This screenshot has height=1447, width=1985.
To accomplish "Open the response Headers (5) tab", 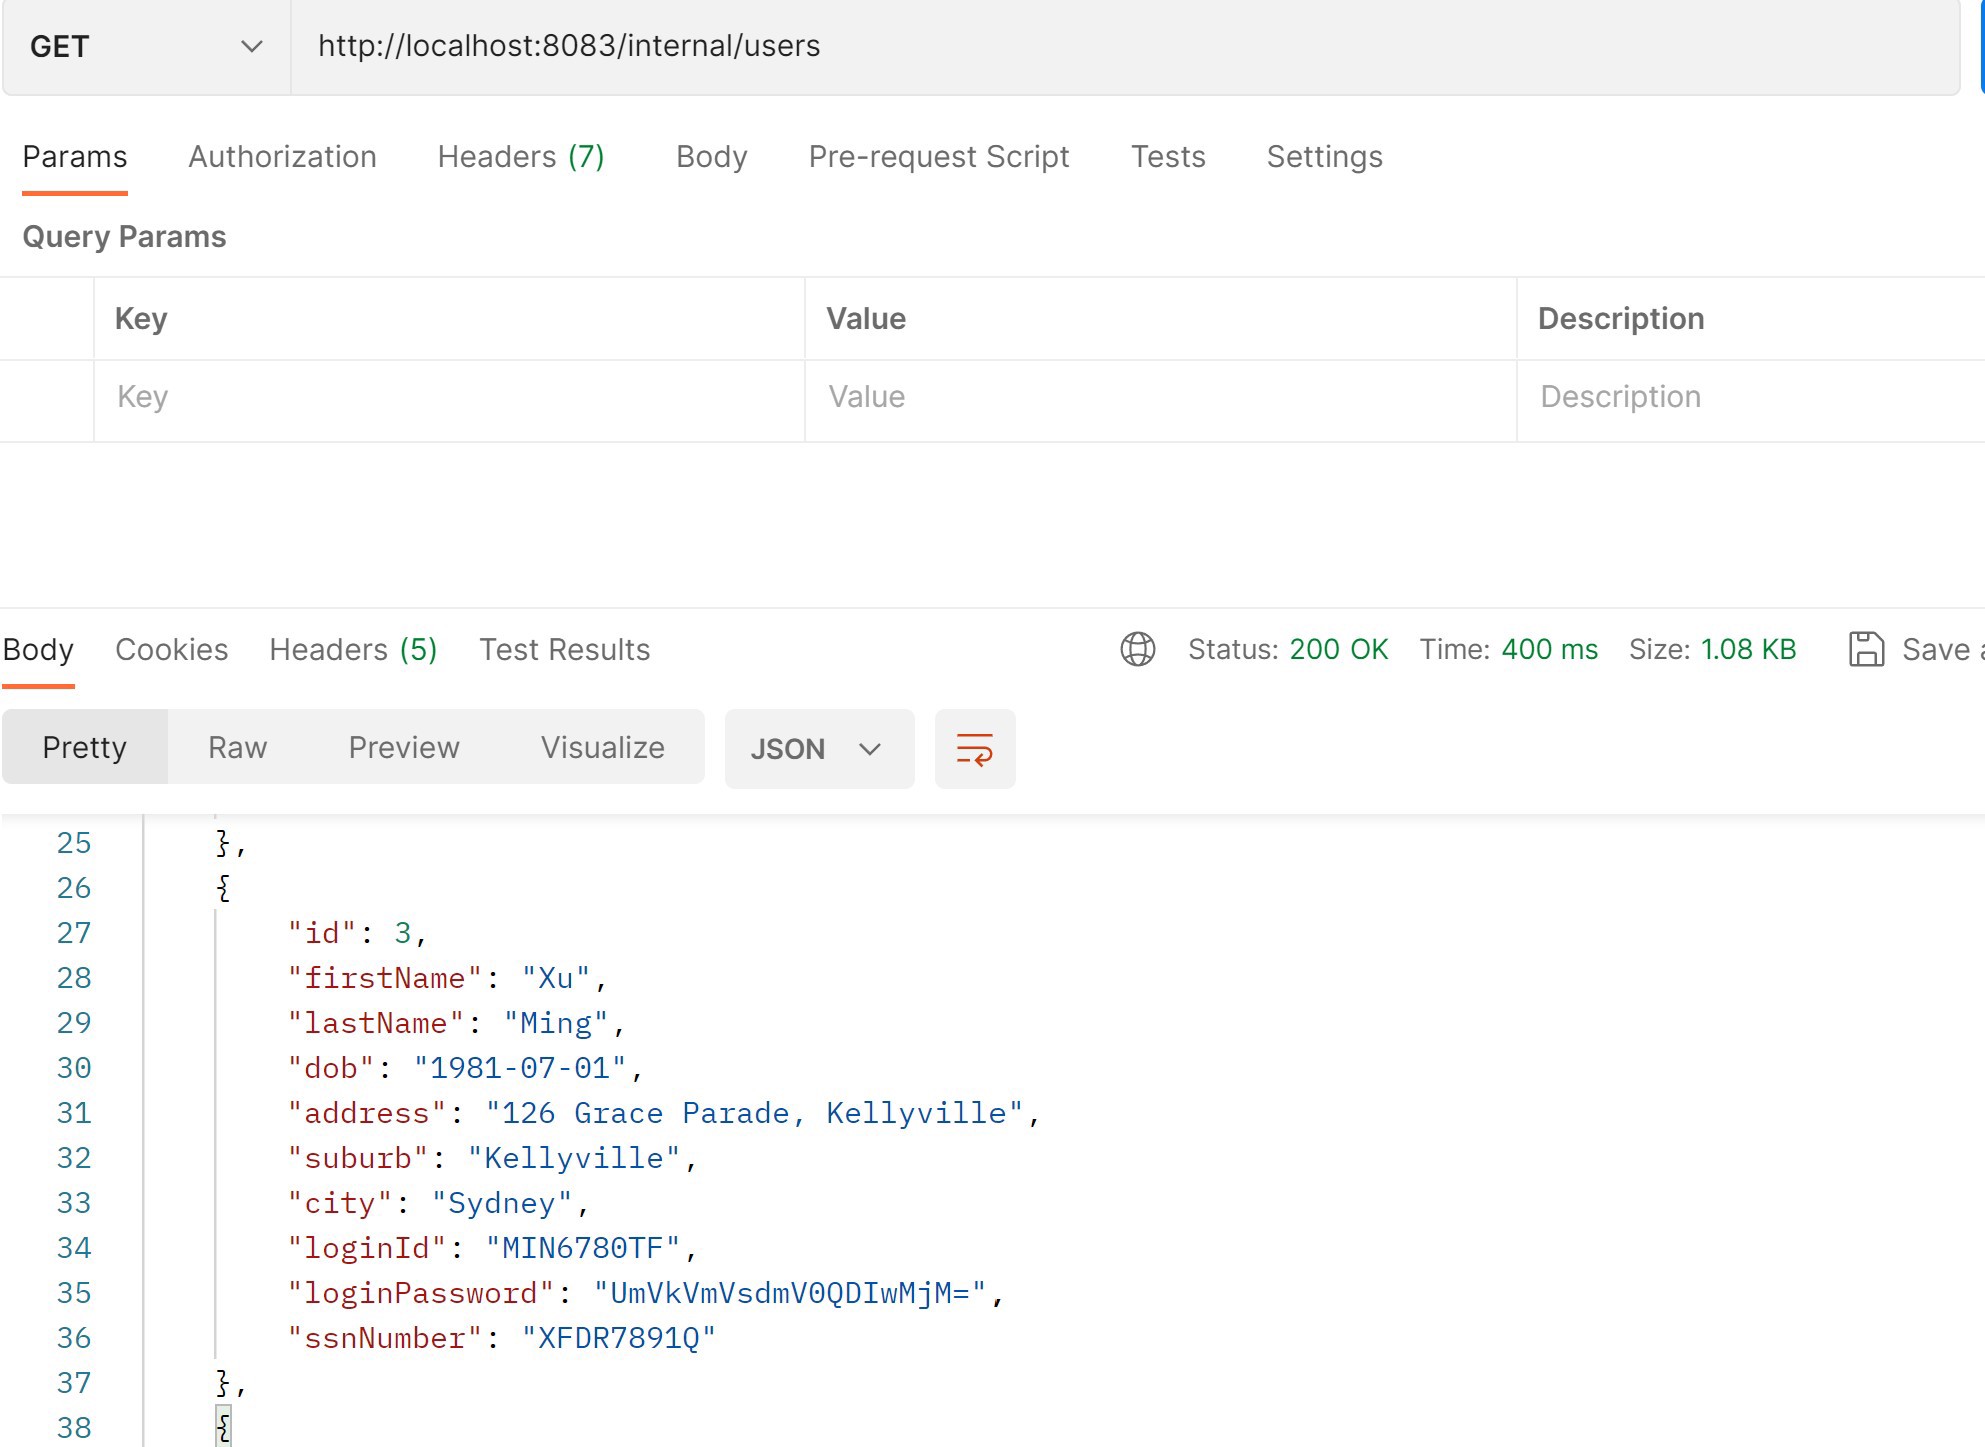I will pos(353,650).
